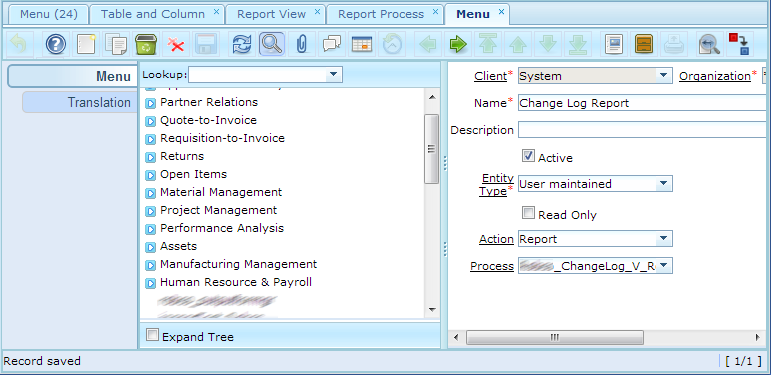Click the Zoom Across magnifier icon

tap(709, 45)
